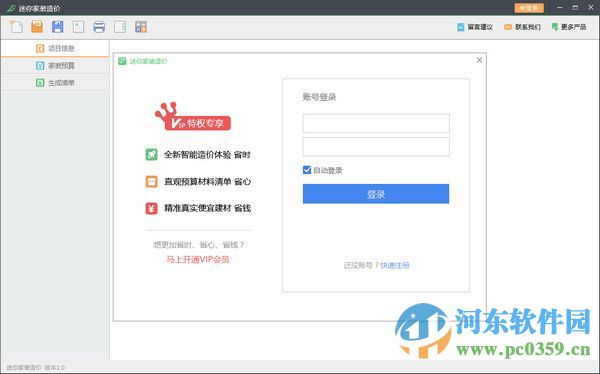
Task: Open the list sheet toolbar icon
Action: pos(120,26)
